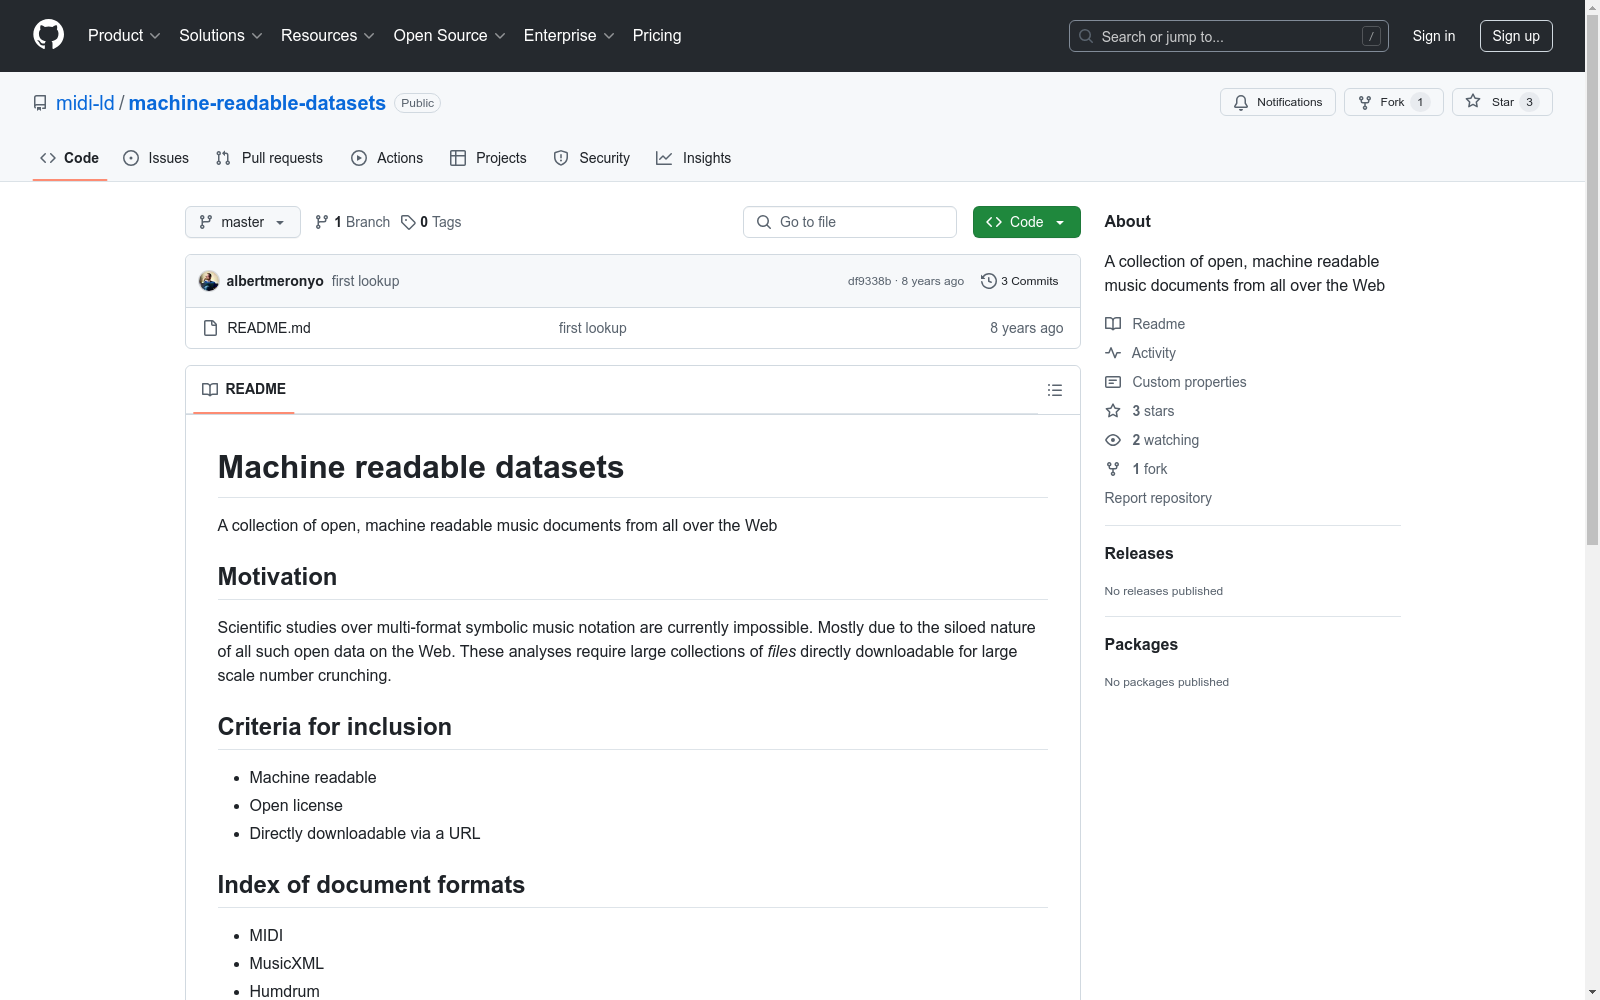Screen dimensions: 1600x1000
Task: Open the Pull requests tab
Action: tap(269, 158)
